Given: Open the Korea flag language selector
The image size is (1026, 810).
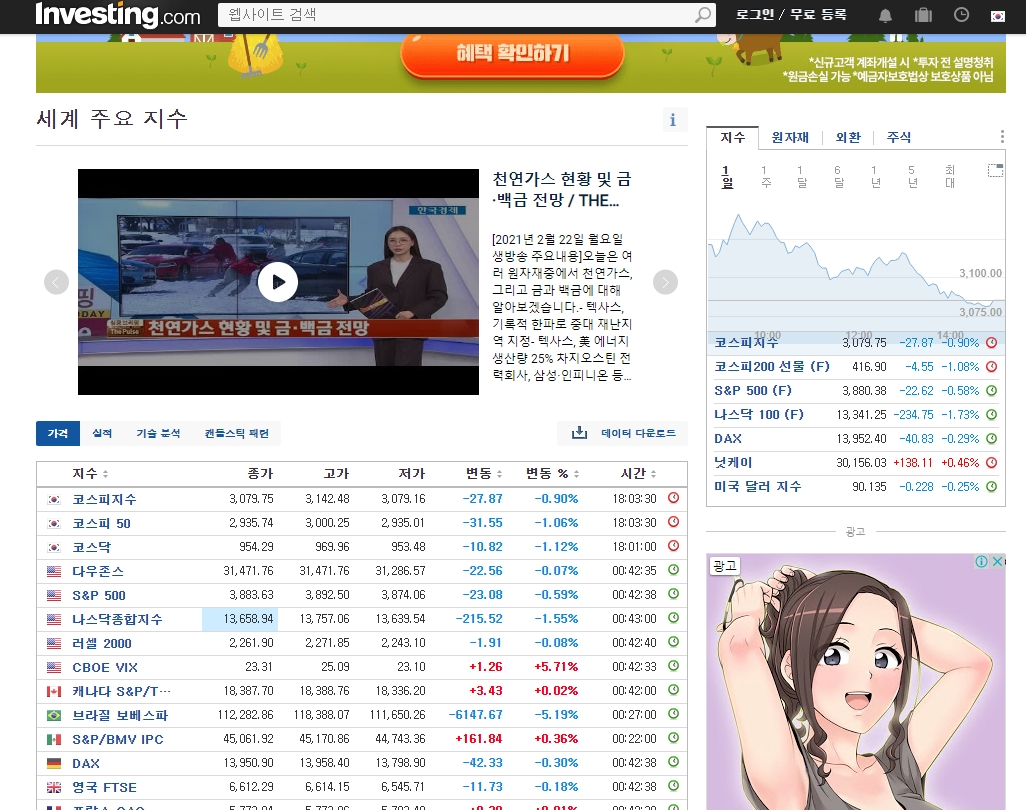Looking at the screenshot, I should tap(998, 16).
